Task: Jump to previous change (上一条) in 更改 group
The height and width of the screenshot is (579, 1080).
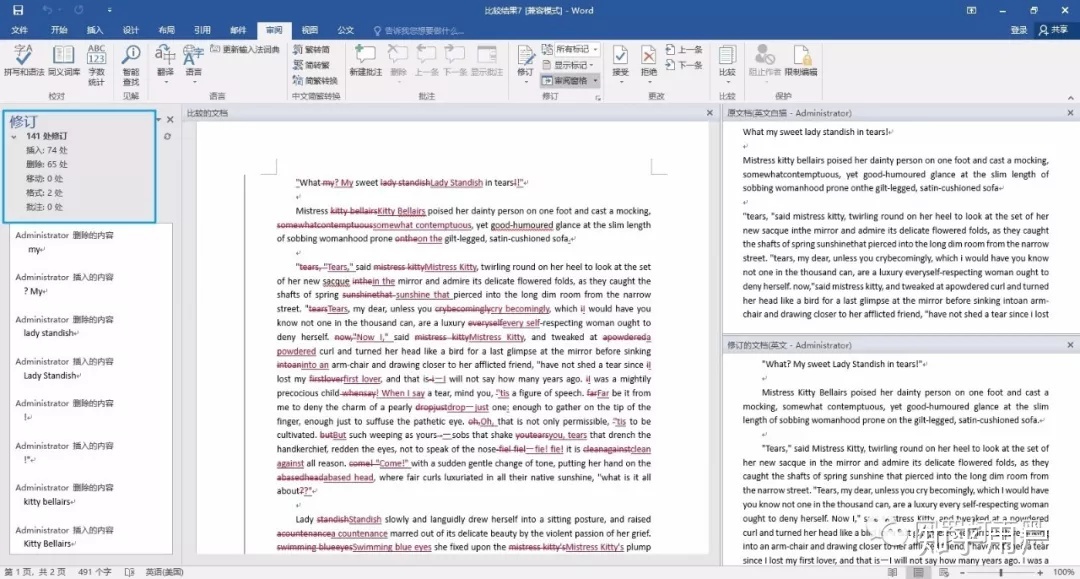Action: point(684,50)
